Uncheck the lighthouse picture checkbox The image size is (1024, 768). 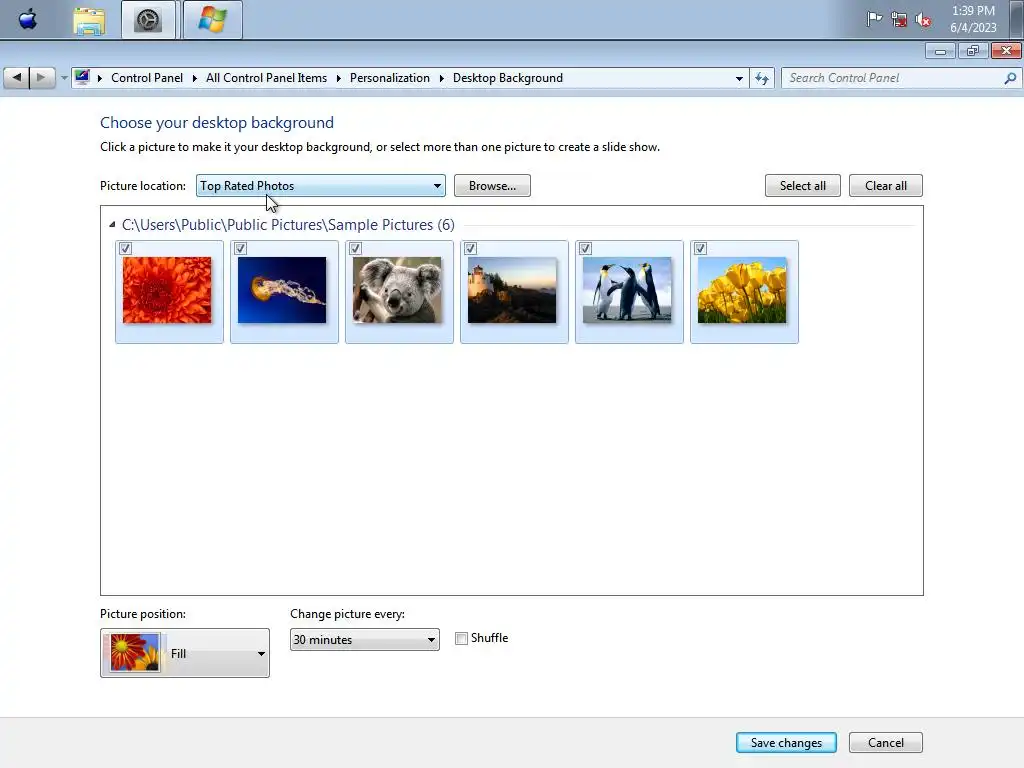point(470,248)
